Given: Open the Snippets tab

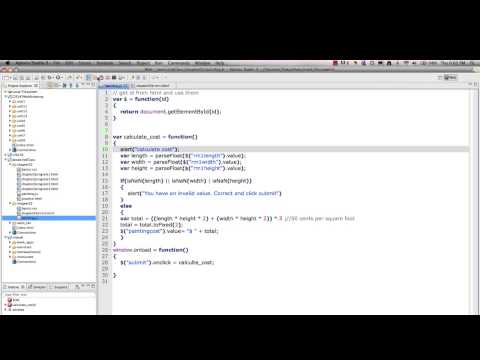Looking at the screenshot, I should coord(59,287).
